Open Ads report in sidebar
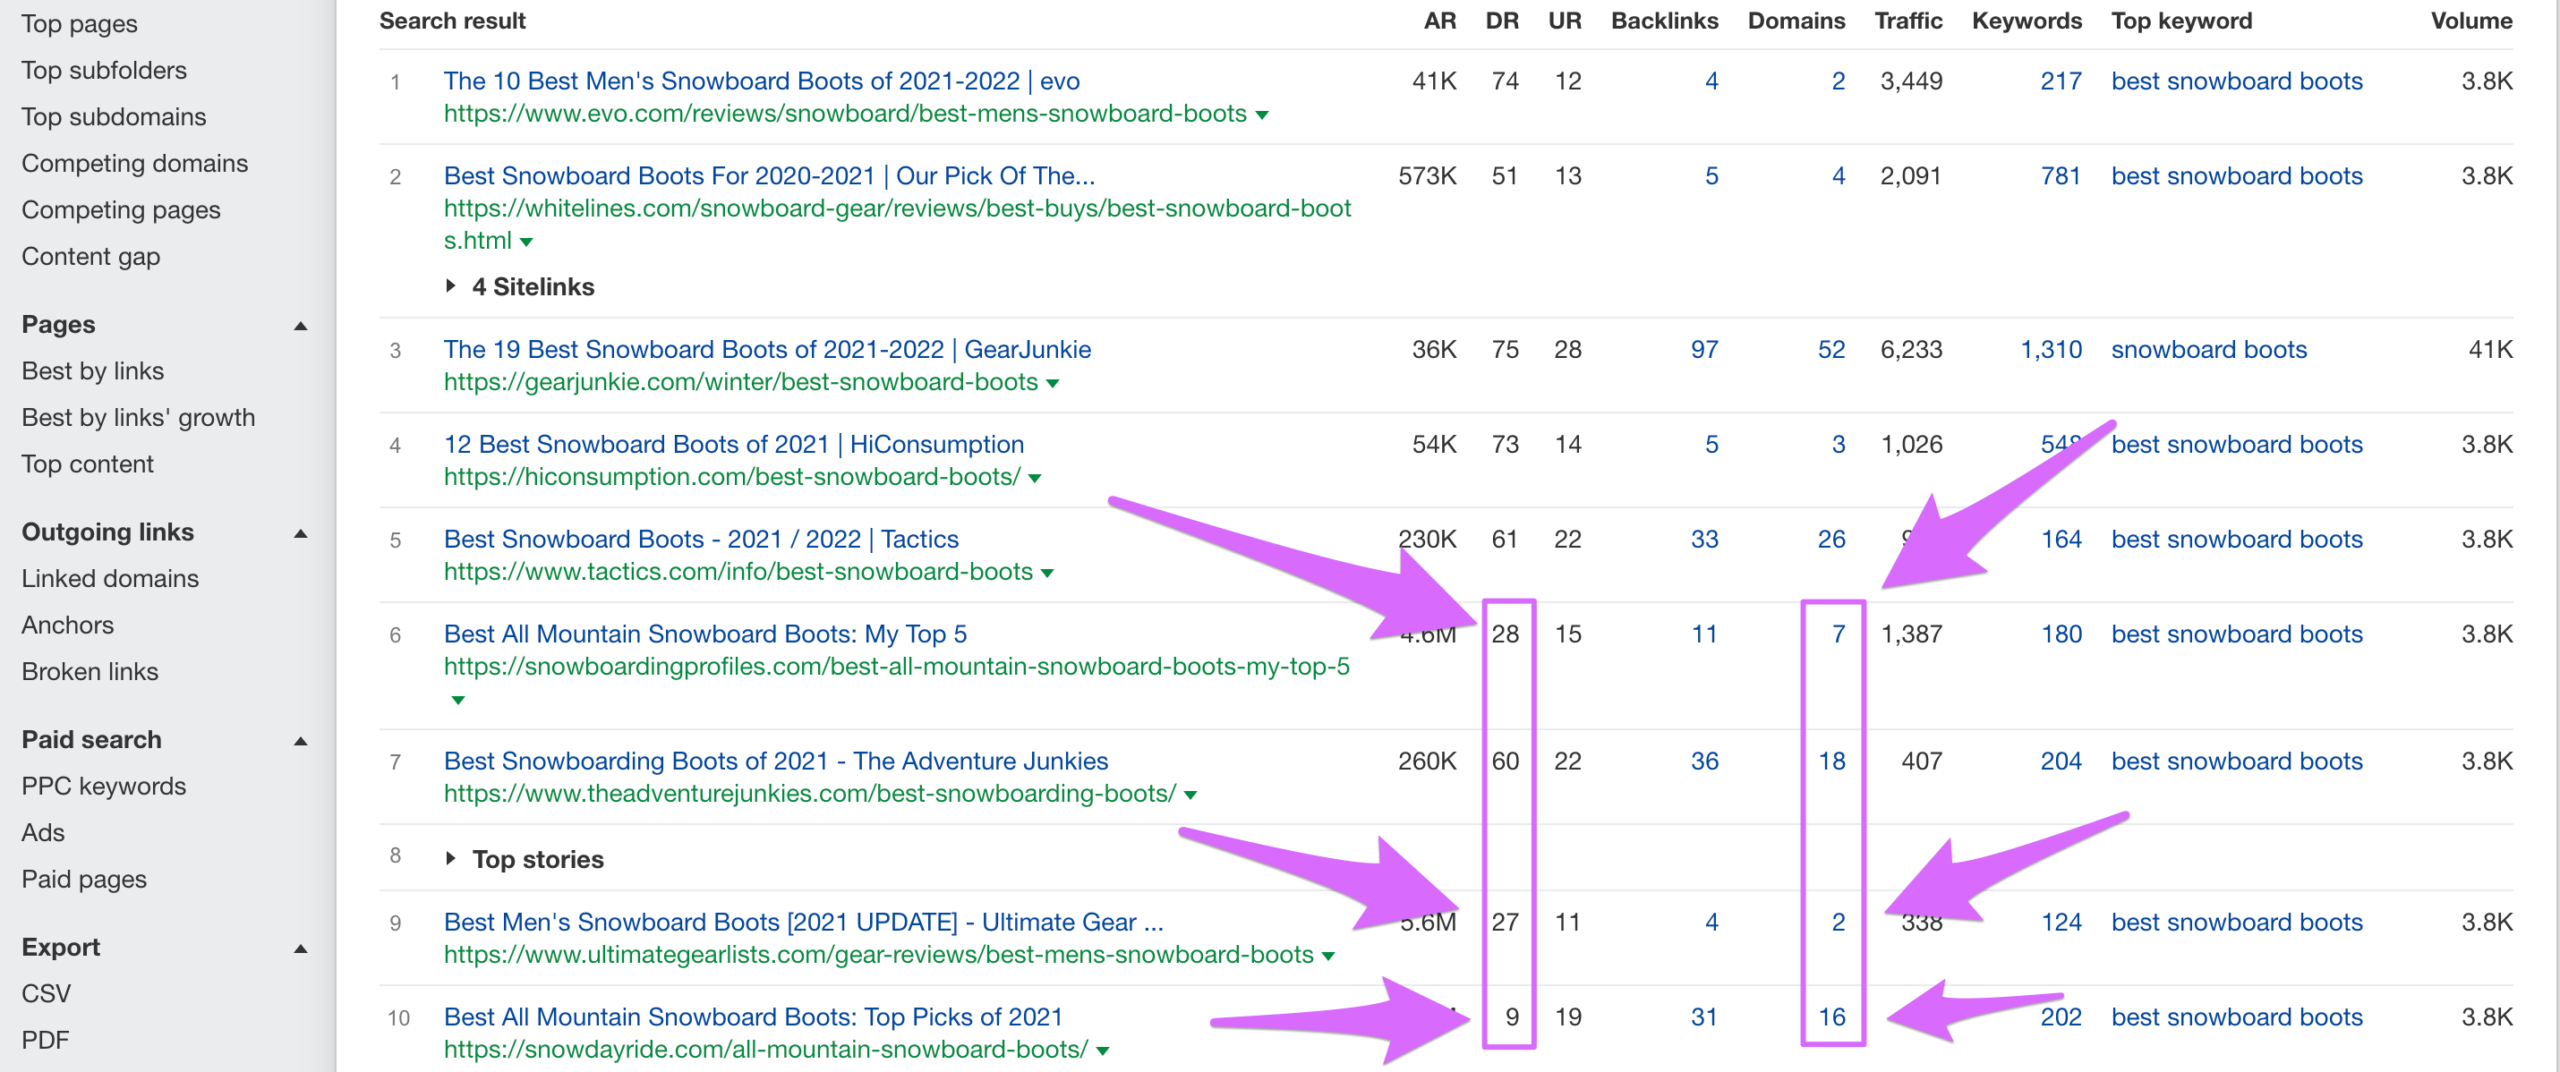The height and width of the screenshot is (1072, 2560). tap(43, 832)
